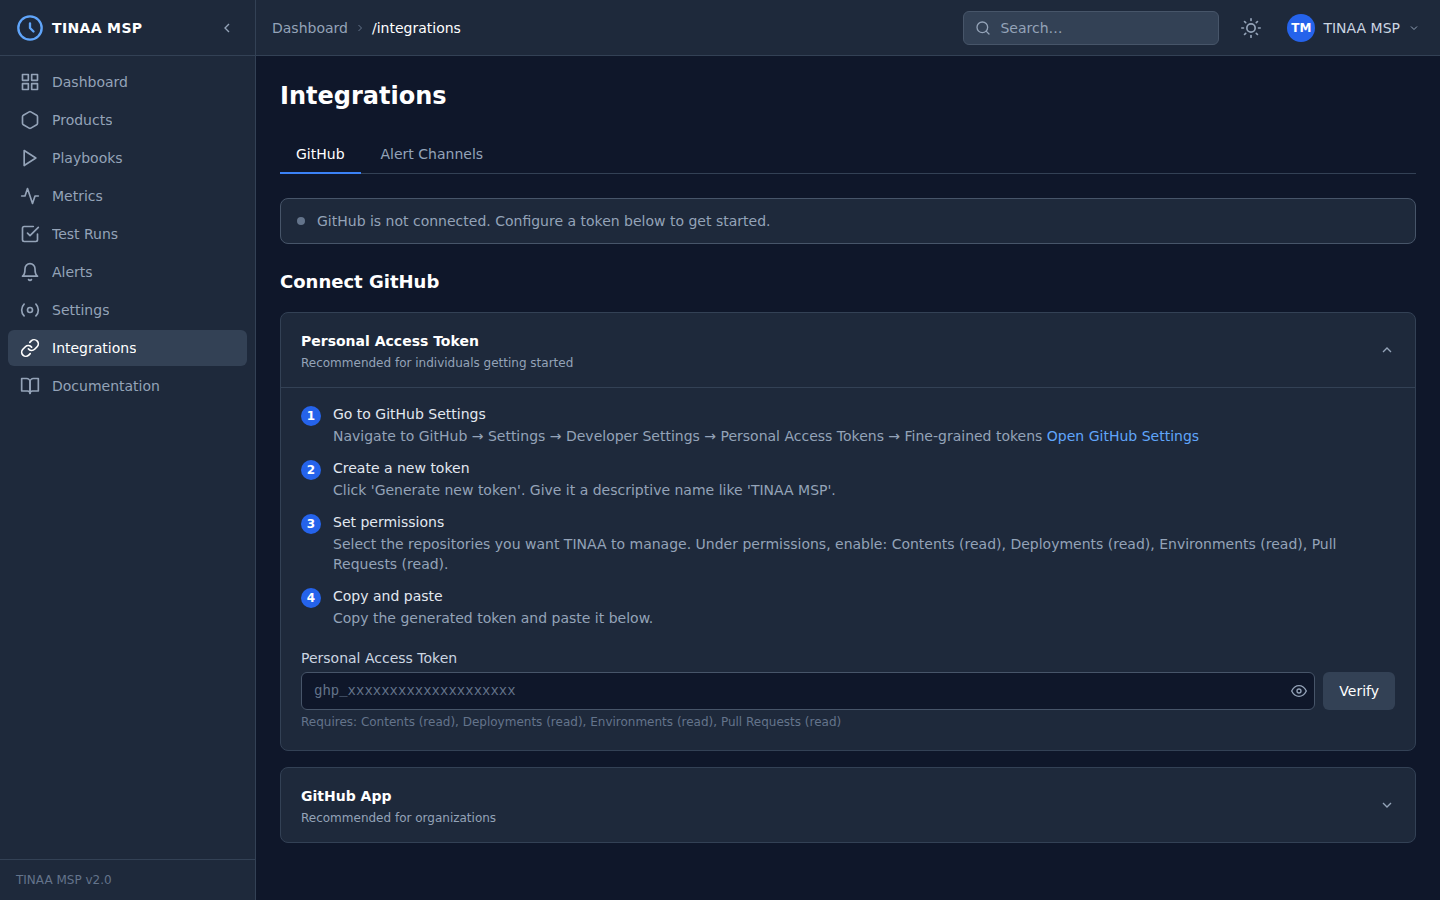
Task: Switch to the GitHub tab
Action: [320, 154]
